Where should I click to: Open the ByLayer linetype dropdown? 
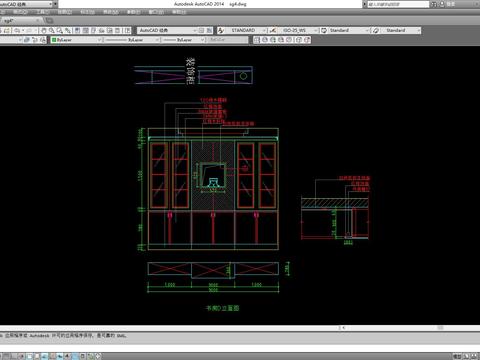pos(132,40)
